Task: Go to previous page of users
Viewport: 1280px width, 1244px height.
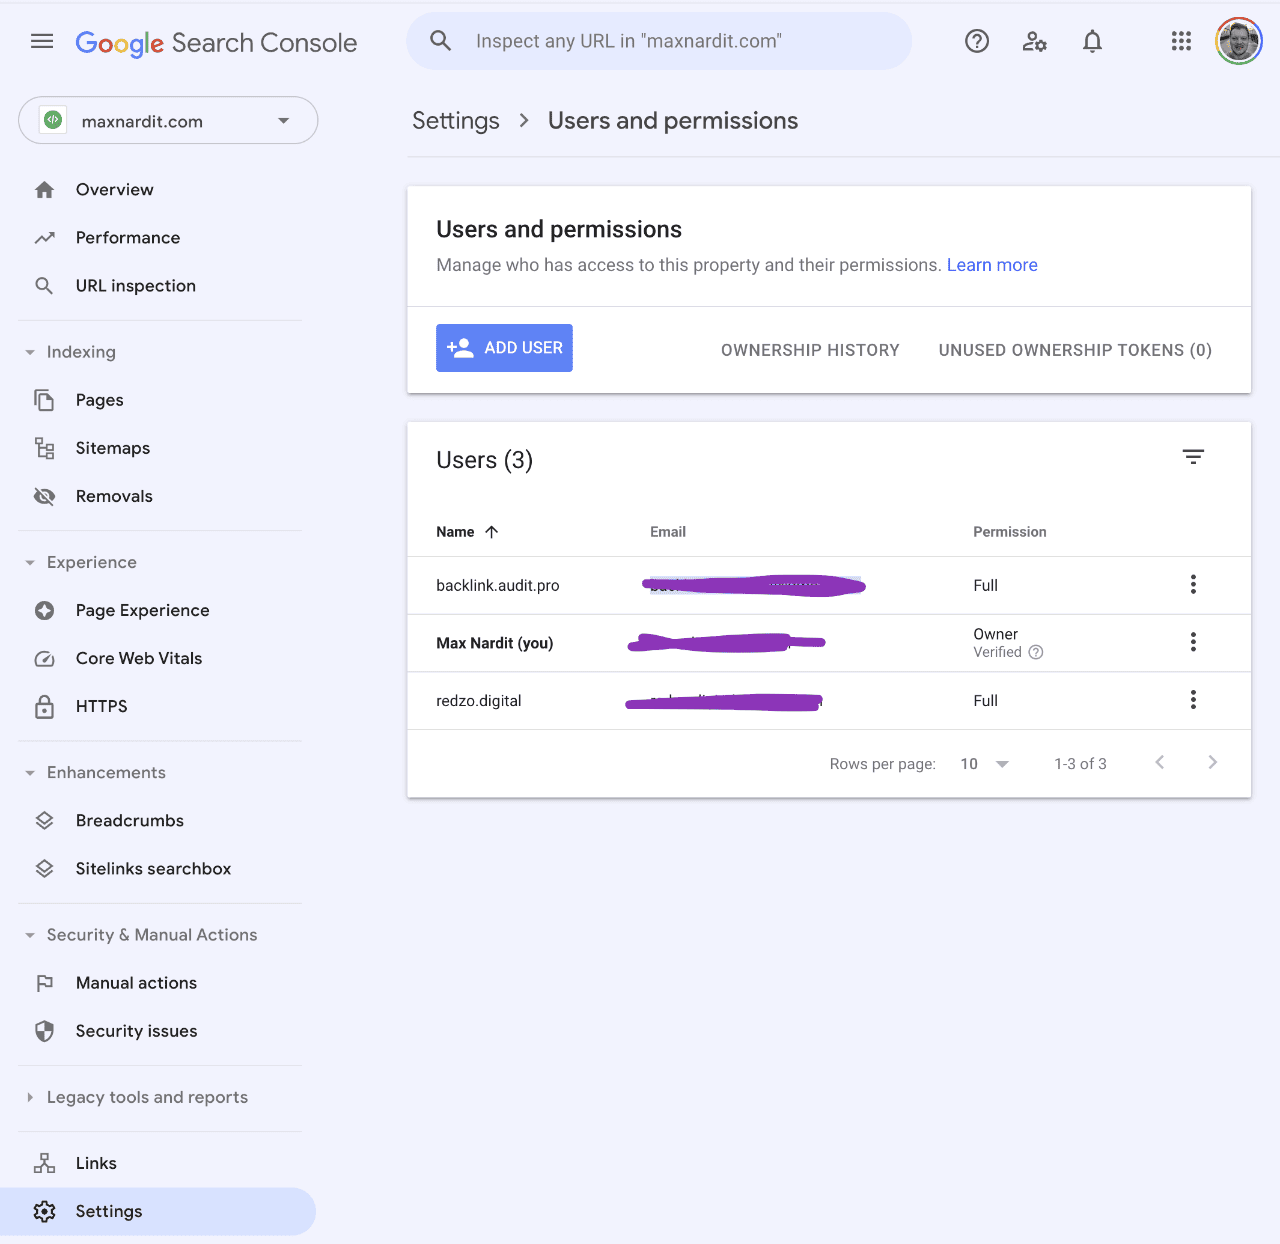Action: [x=1160, y=762]
